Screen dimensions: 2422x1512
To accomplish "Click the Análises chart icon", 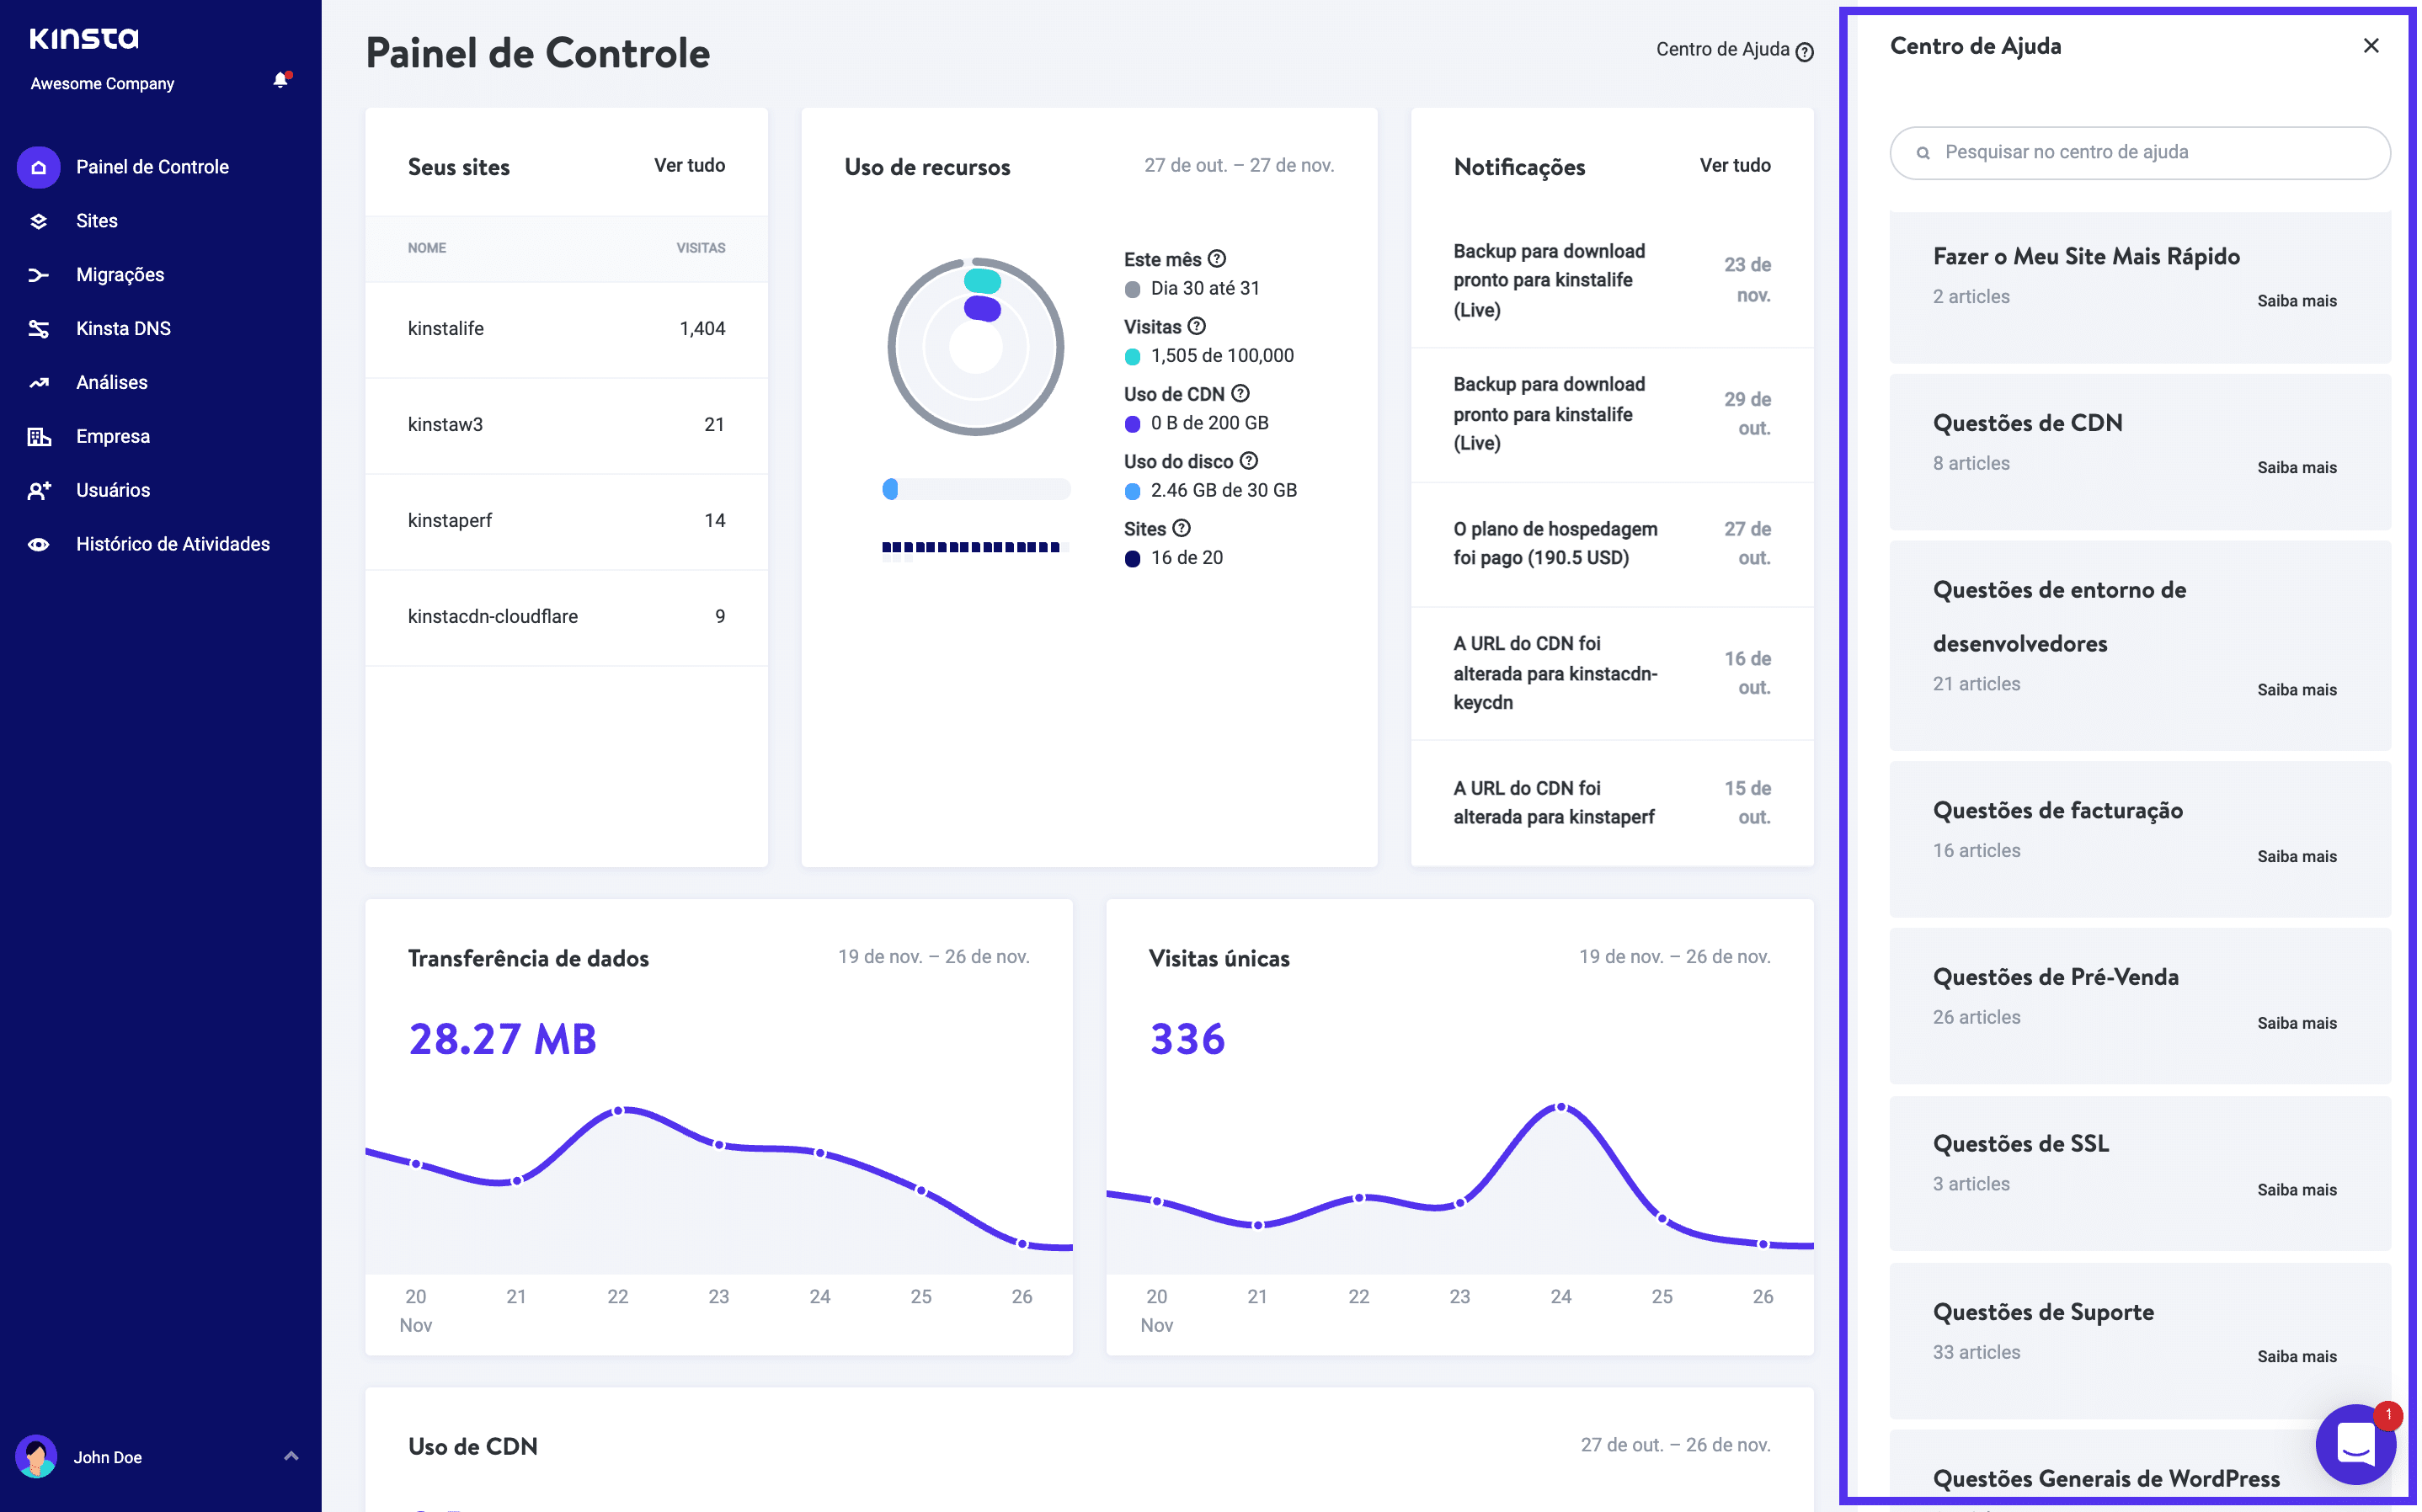I will pyautogui.click(x=38, y=383).
